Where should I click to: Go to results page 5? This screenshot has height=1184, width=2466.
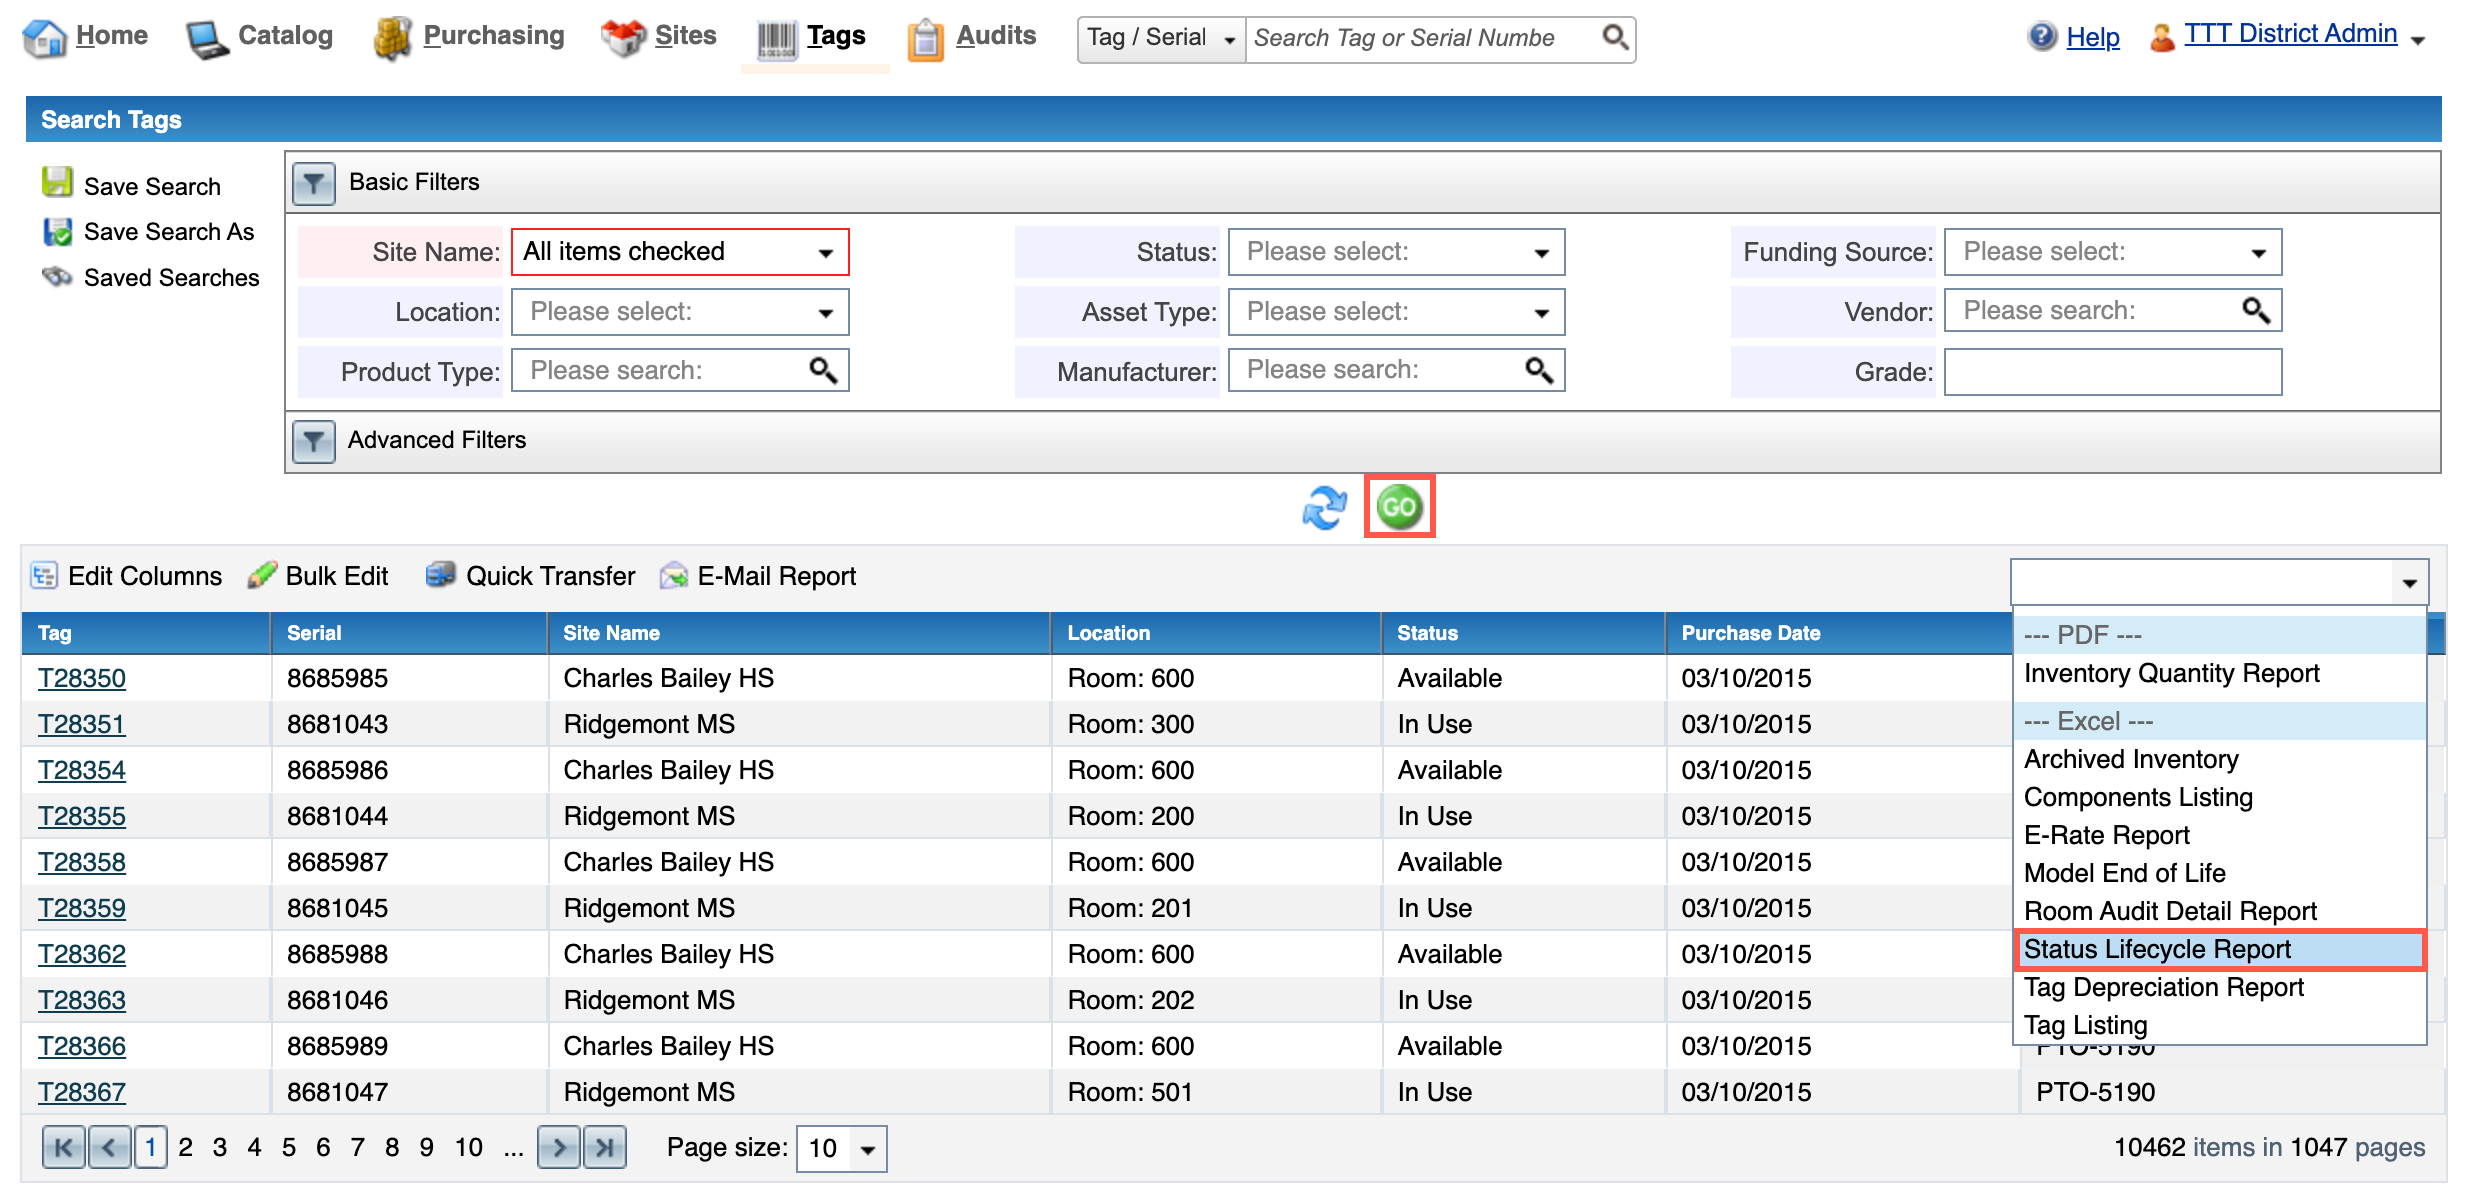pyautogui.click(x=289, y=1147)
